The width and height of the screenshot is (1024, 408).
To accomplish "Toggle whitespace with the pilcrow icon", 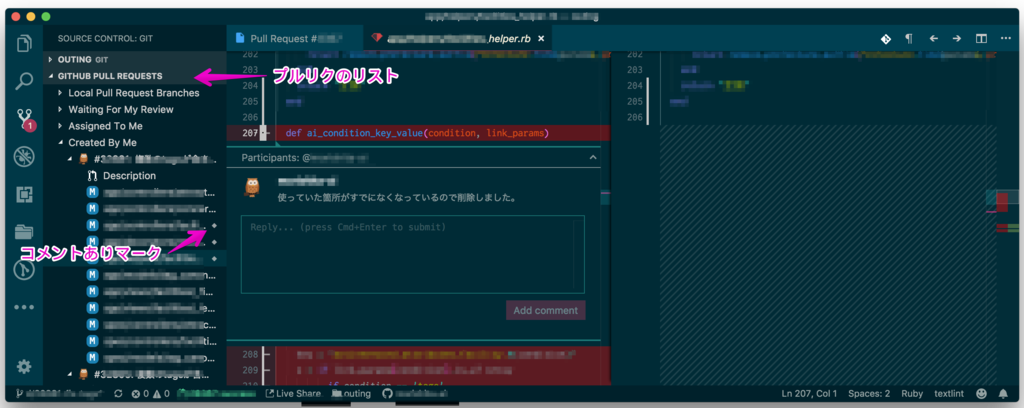I will click(908, 39).
